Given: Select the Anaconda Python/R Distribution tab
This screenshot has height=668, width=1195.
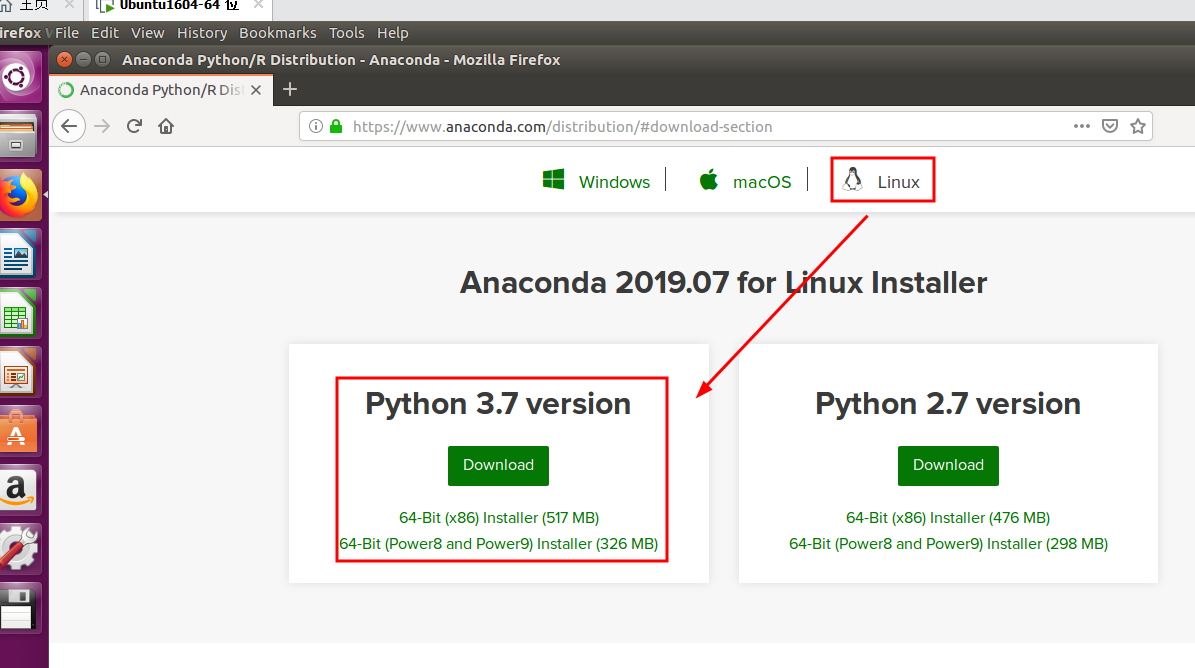Looking at the screenshot, I should coord(160,90).
